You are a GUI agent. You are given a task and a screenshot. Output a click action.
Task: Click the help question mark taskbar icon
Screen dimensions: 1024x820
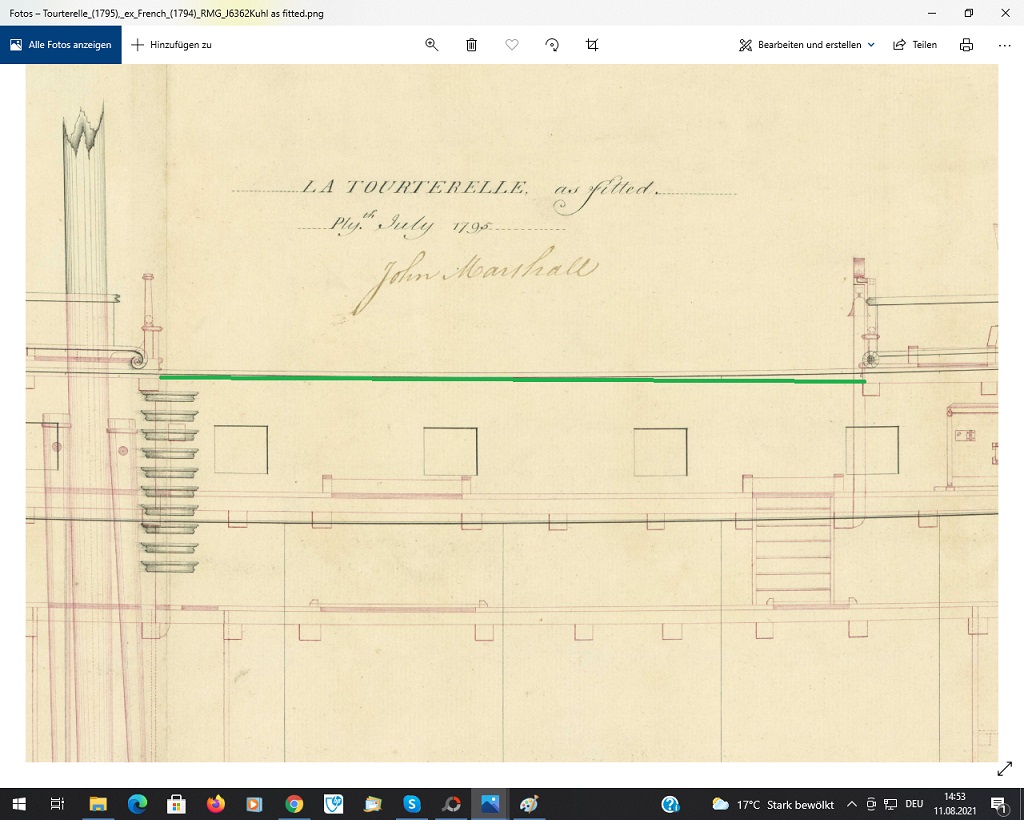coord(670,804)
